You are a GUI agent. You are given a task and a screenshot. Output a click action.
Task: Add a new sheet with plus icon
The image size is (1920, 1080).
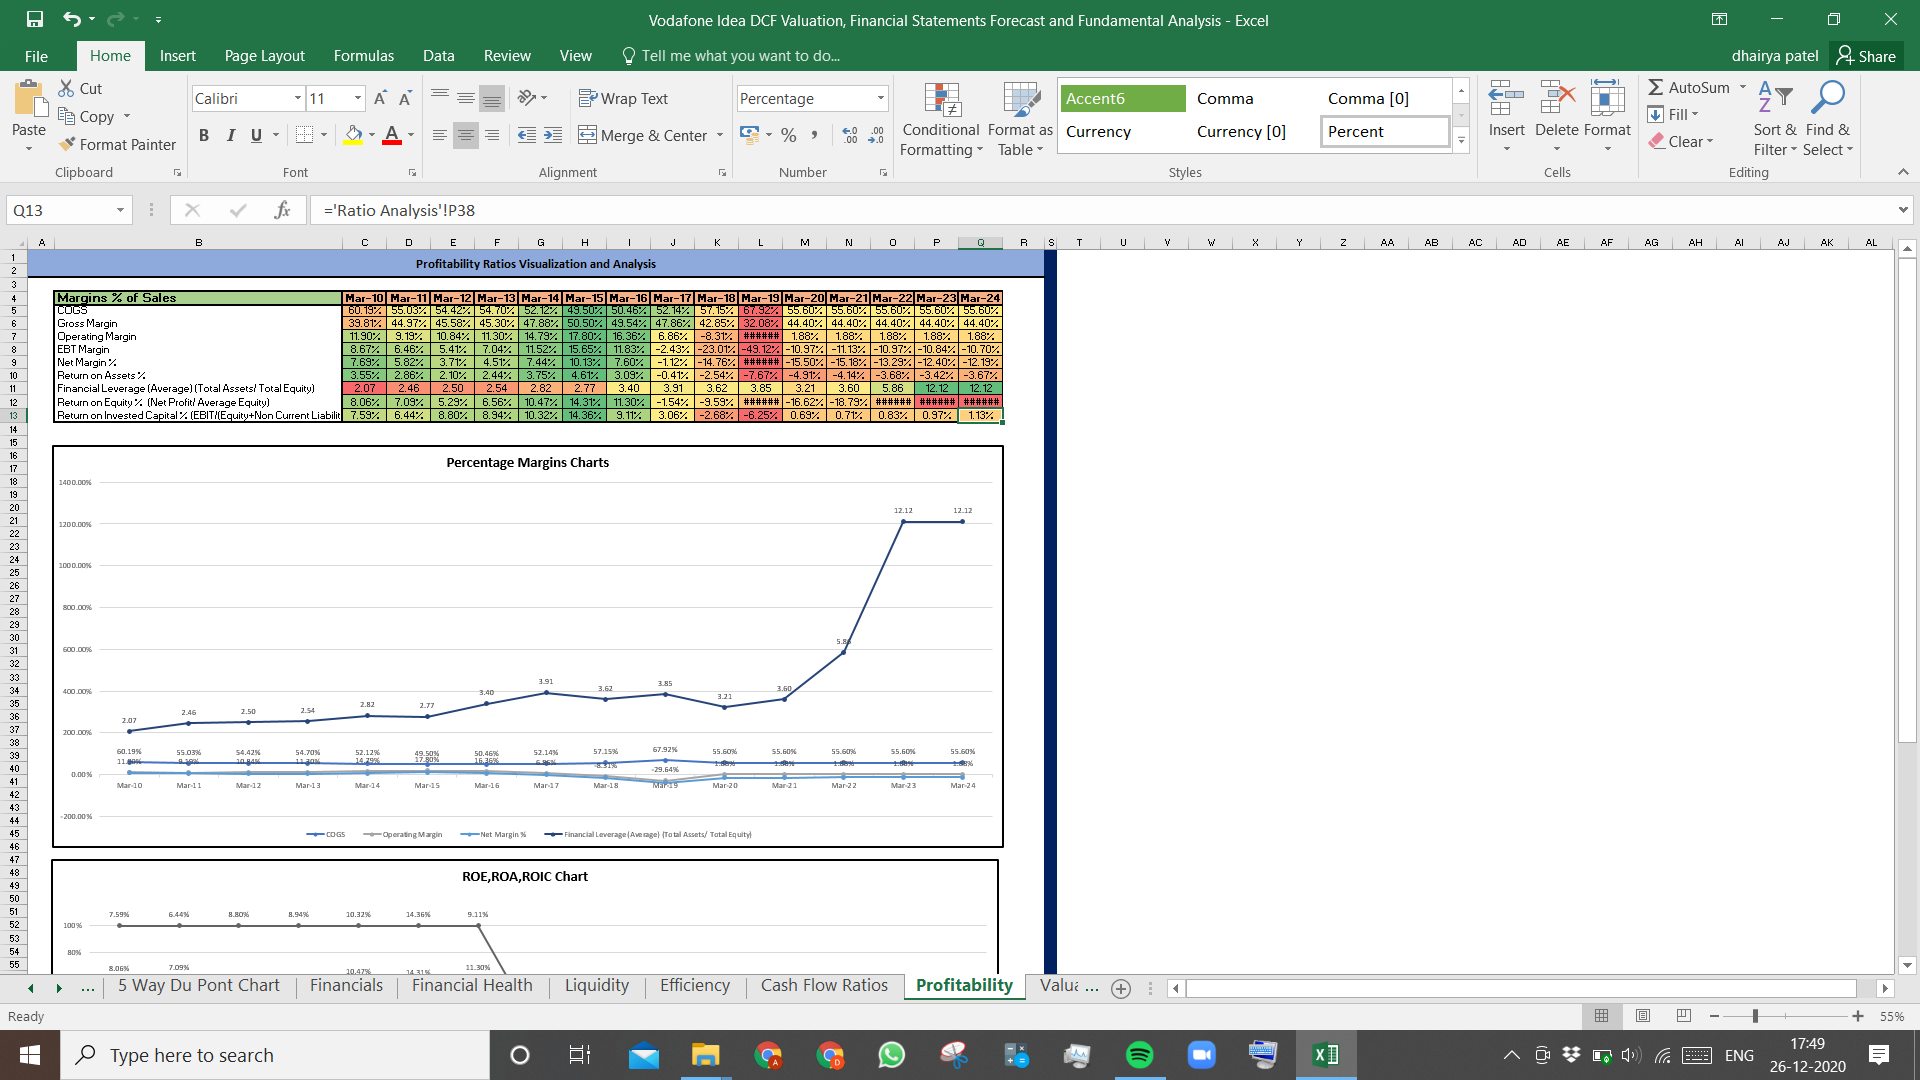coord(1121,988)
